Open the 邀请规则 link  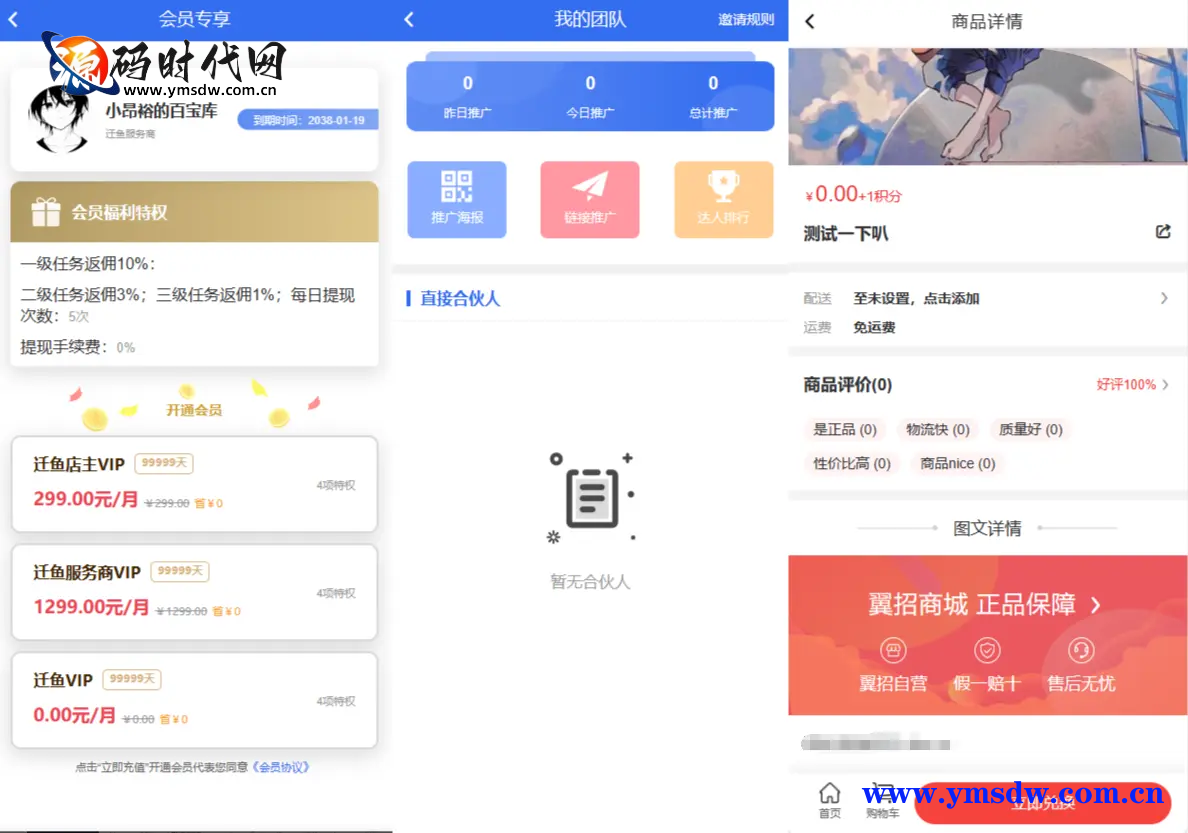tap(746, 20)
